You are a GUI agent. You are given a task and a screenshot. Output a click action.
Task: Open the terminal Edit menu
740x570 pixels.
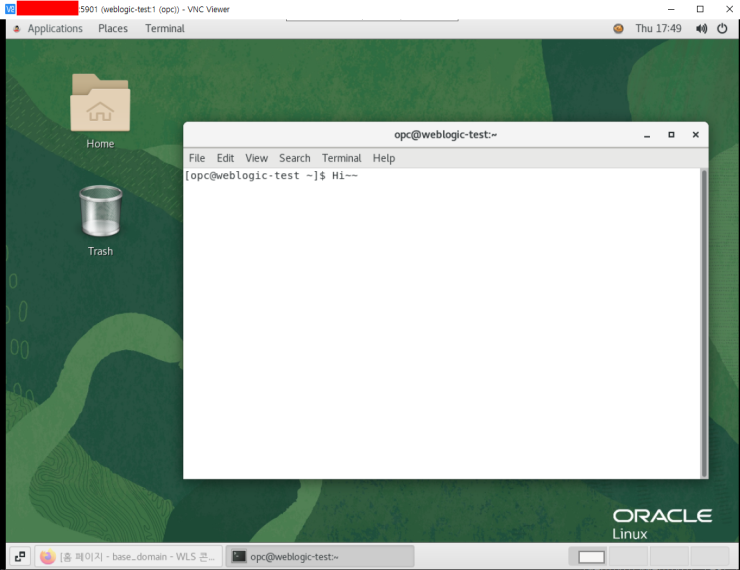[225, 158]
